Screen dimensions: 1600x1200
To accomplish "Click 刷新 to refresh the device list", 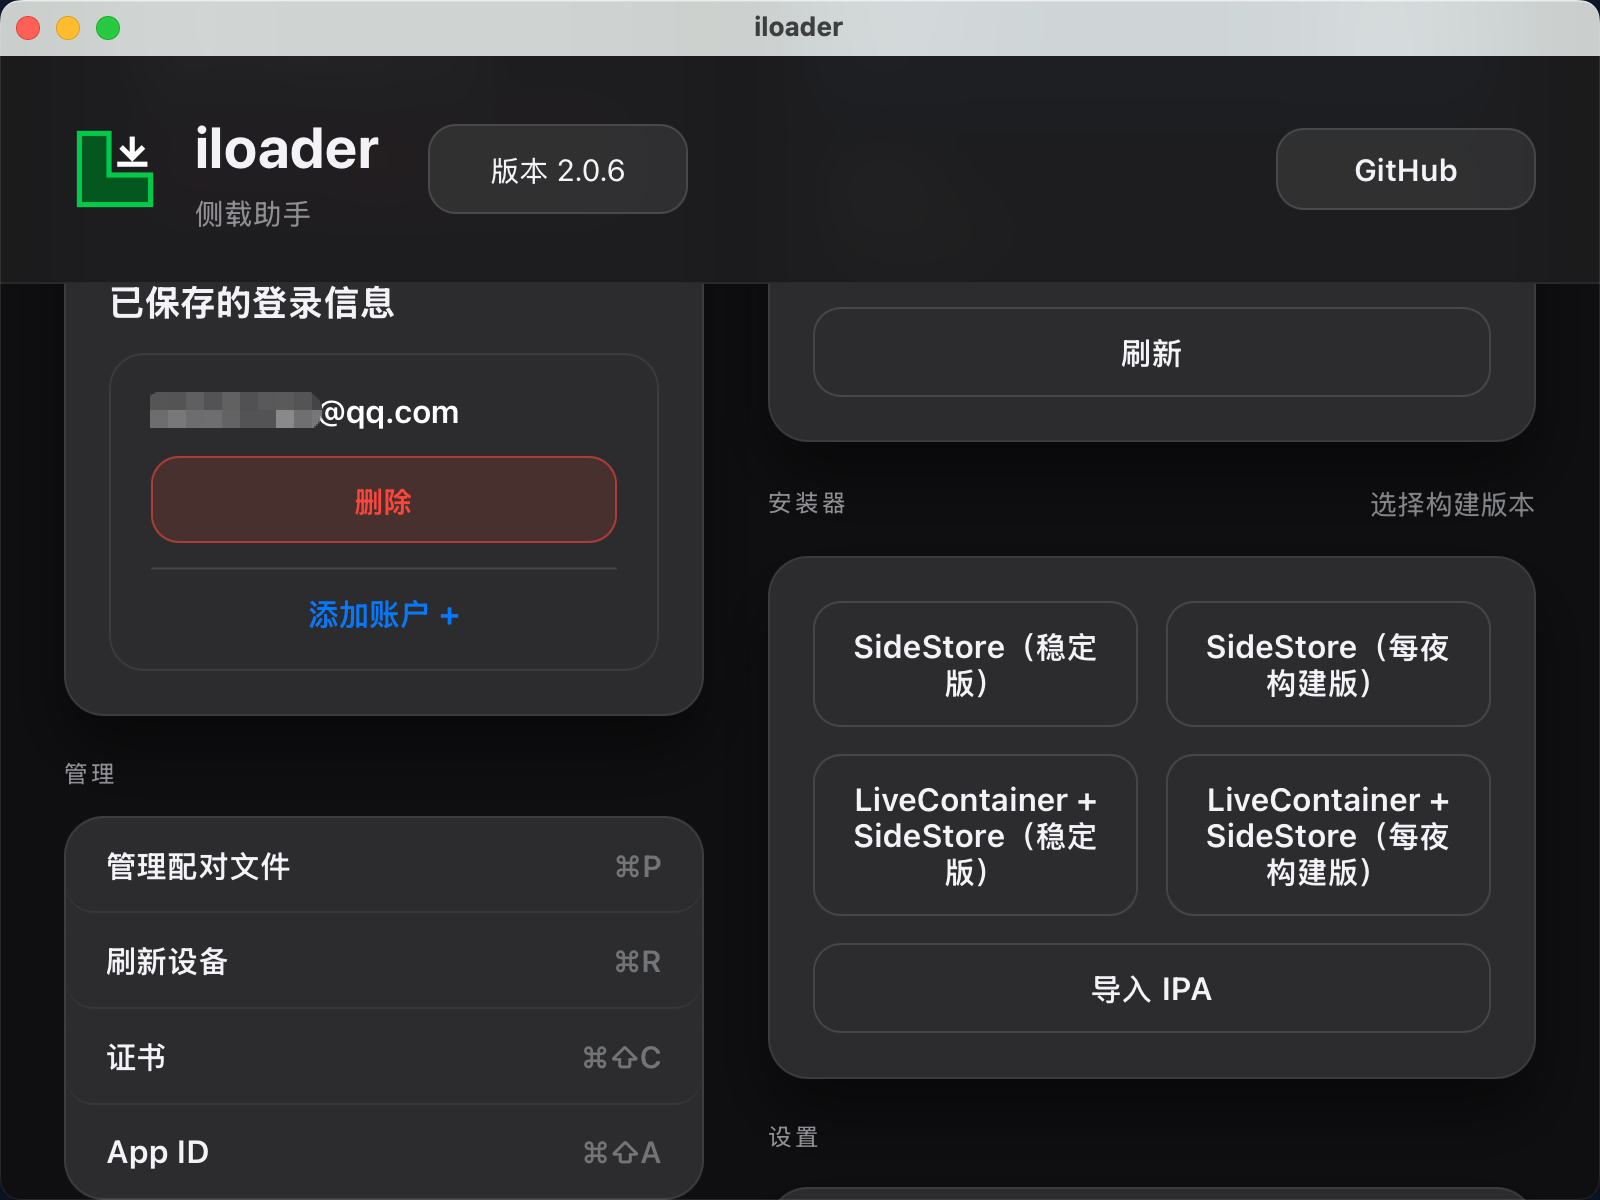I will (1150, 352).
